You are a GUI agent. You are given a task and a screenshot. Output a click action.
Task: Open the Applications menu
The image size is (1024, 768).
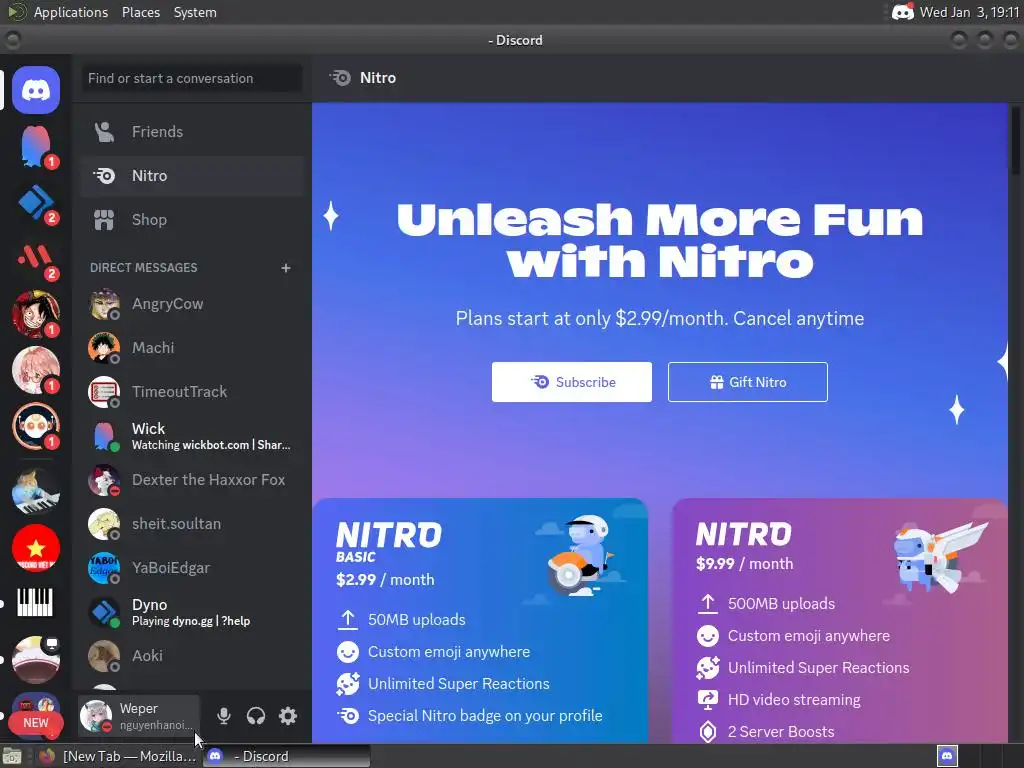pos(71,12)
